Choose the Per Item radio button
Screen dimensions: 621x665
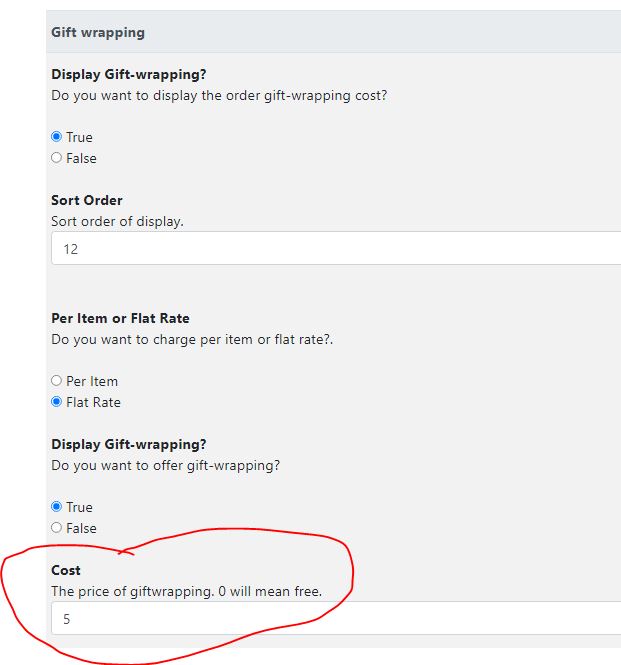pyautogui.click(x=56, y=380)
